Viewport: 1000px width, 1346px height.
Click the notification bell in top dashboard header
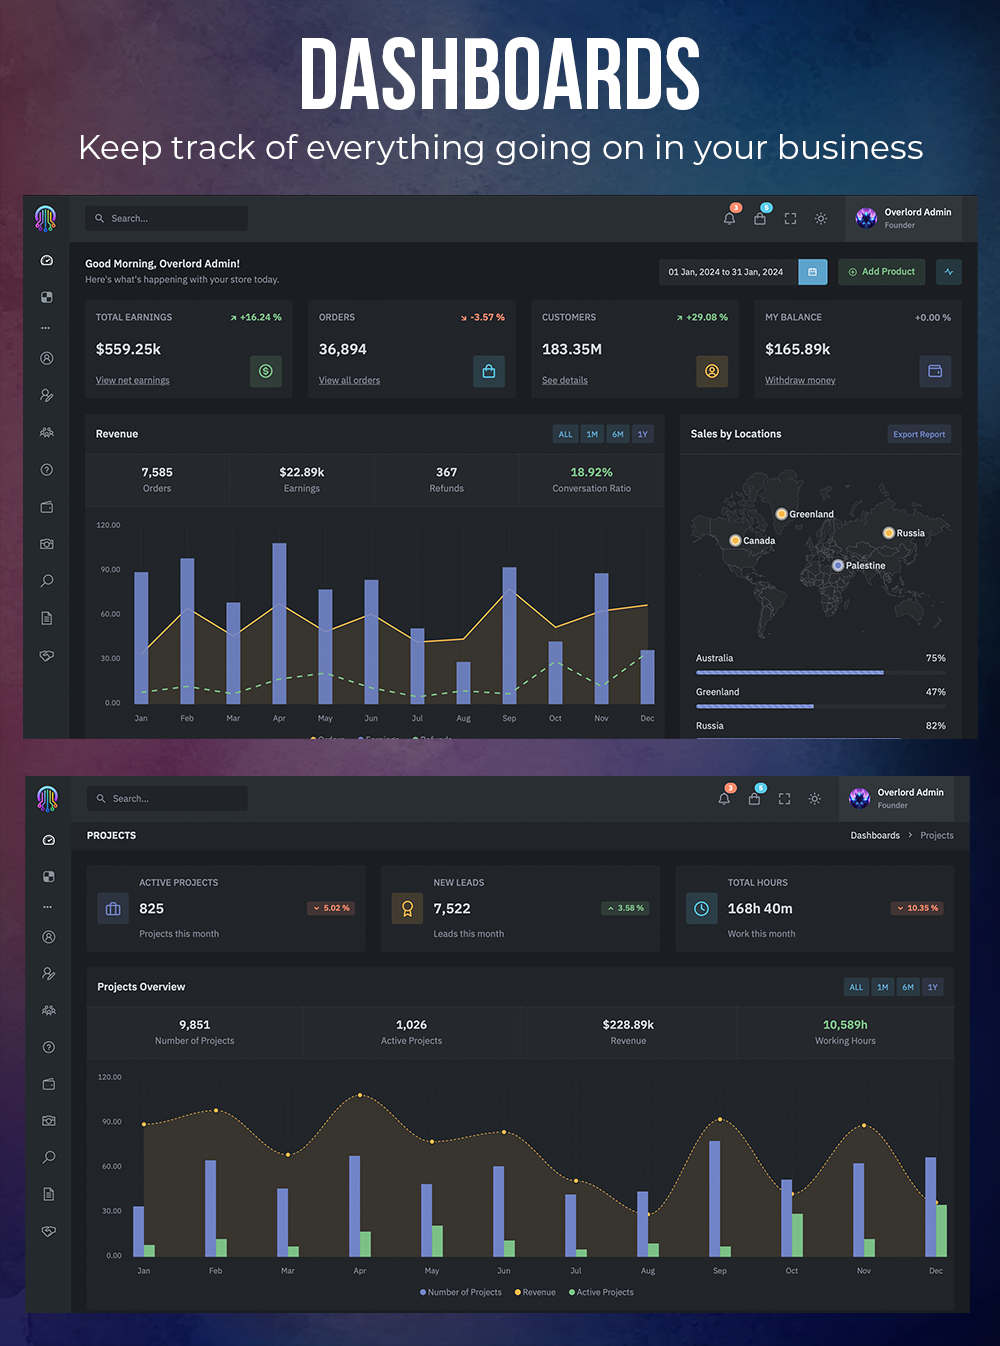coord(729,219)
